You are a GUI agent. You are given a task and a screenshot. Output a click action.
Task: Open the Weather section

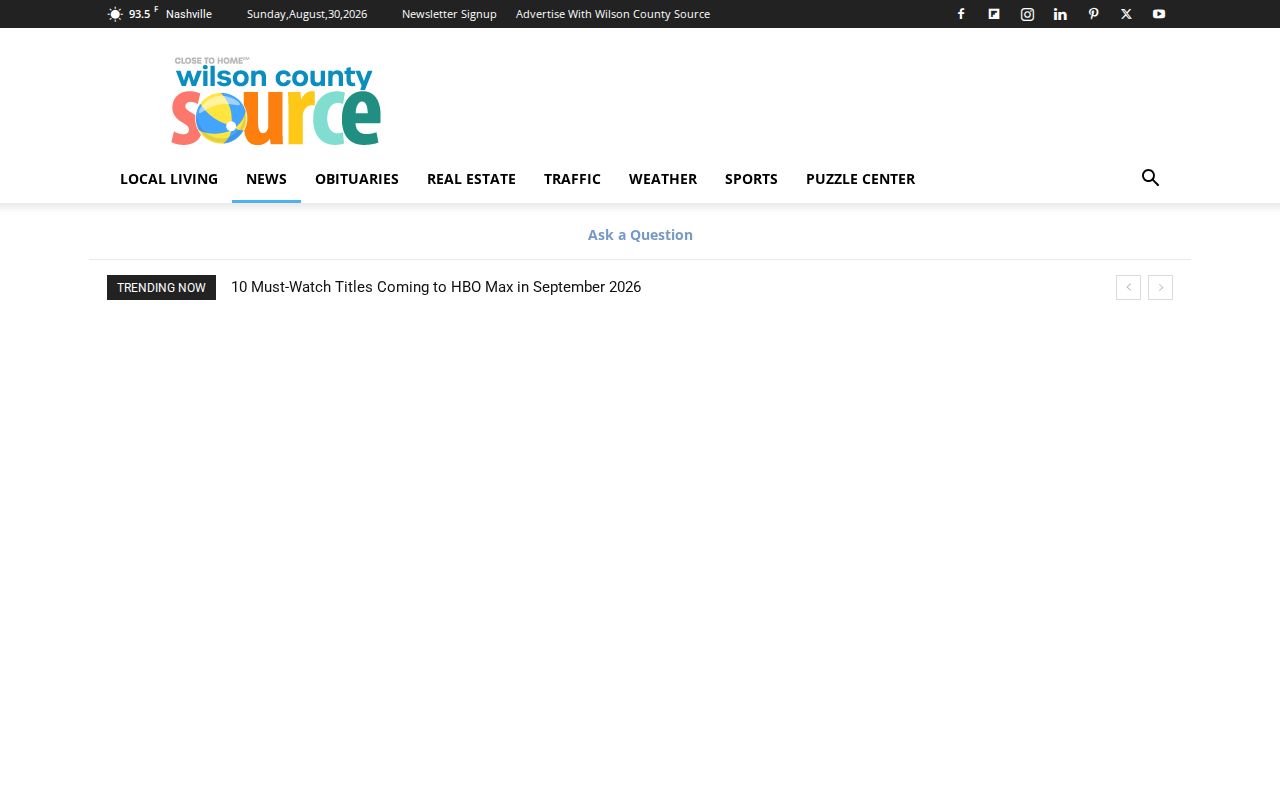pyautogui.click(x=663, y=179)
